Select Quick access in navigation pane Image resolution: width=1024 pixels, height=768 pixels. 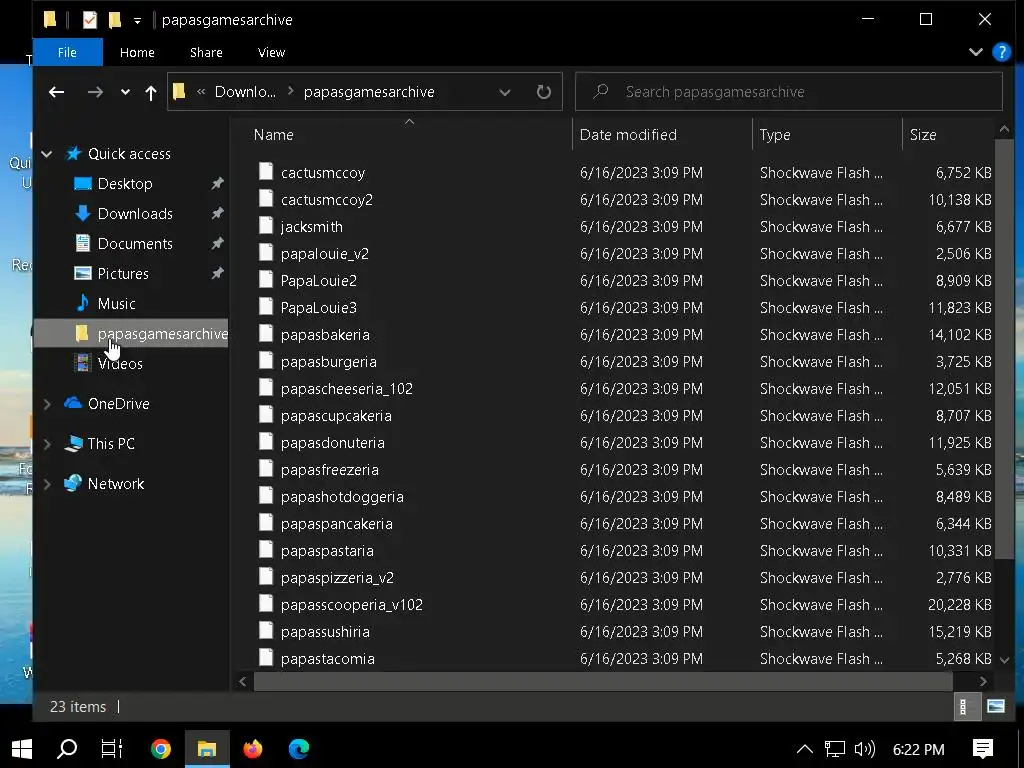pos(129,153)
